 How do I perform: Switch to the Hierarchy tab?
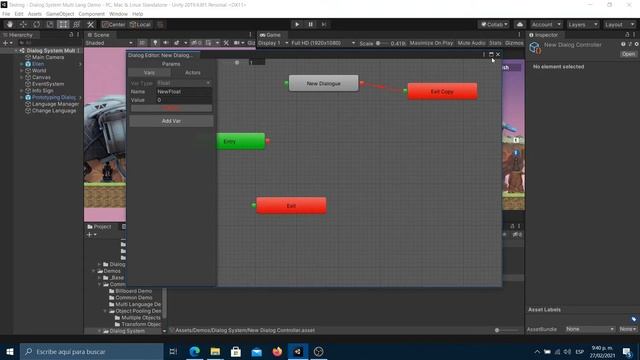click(18, 35)
